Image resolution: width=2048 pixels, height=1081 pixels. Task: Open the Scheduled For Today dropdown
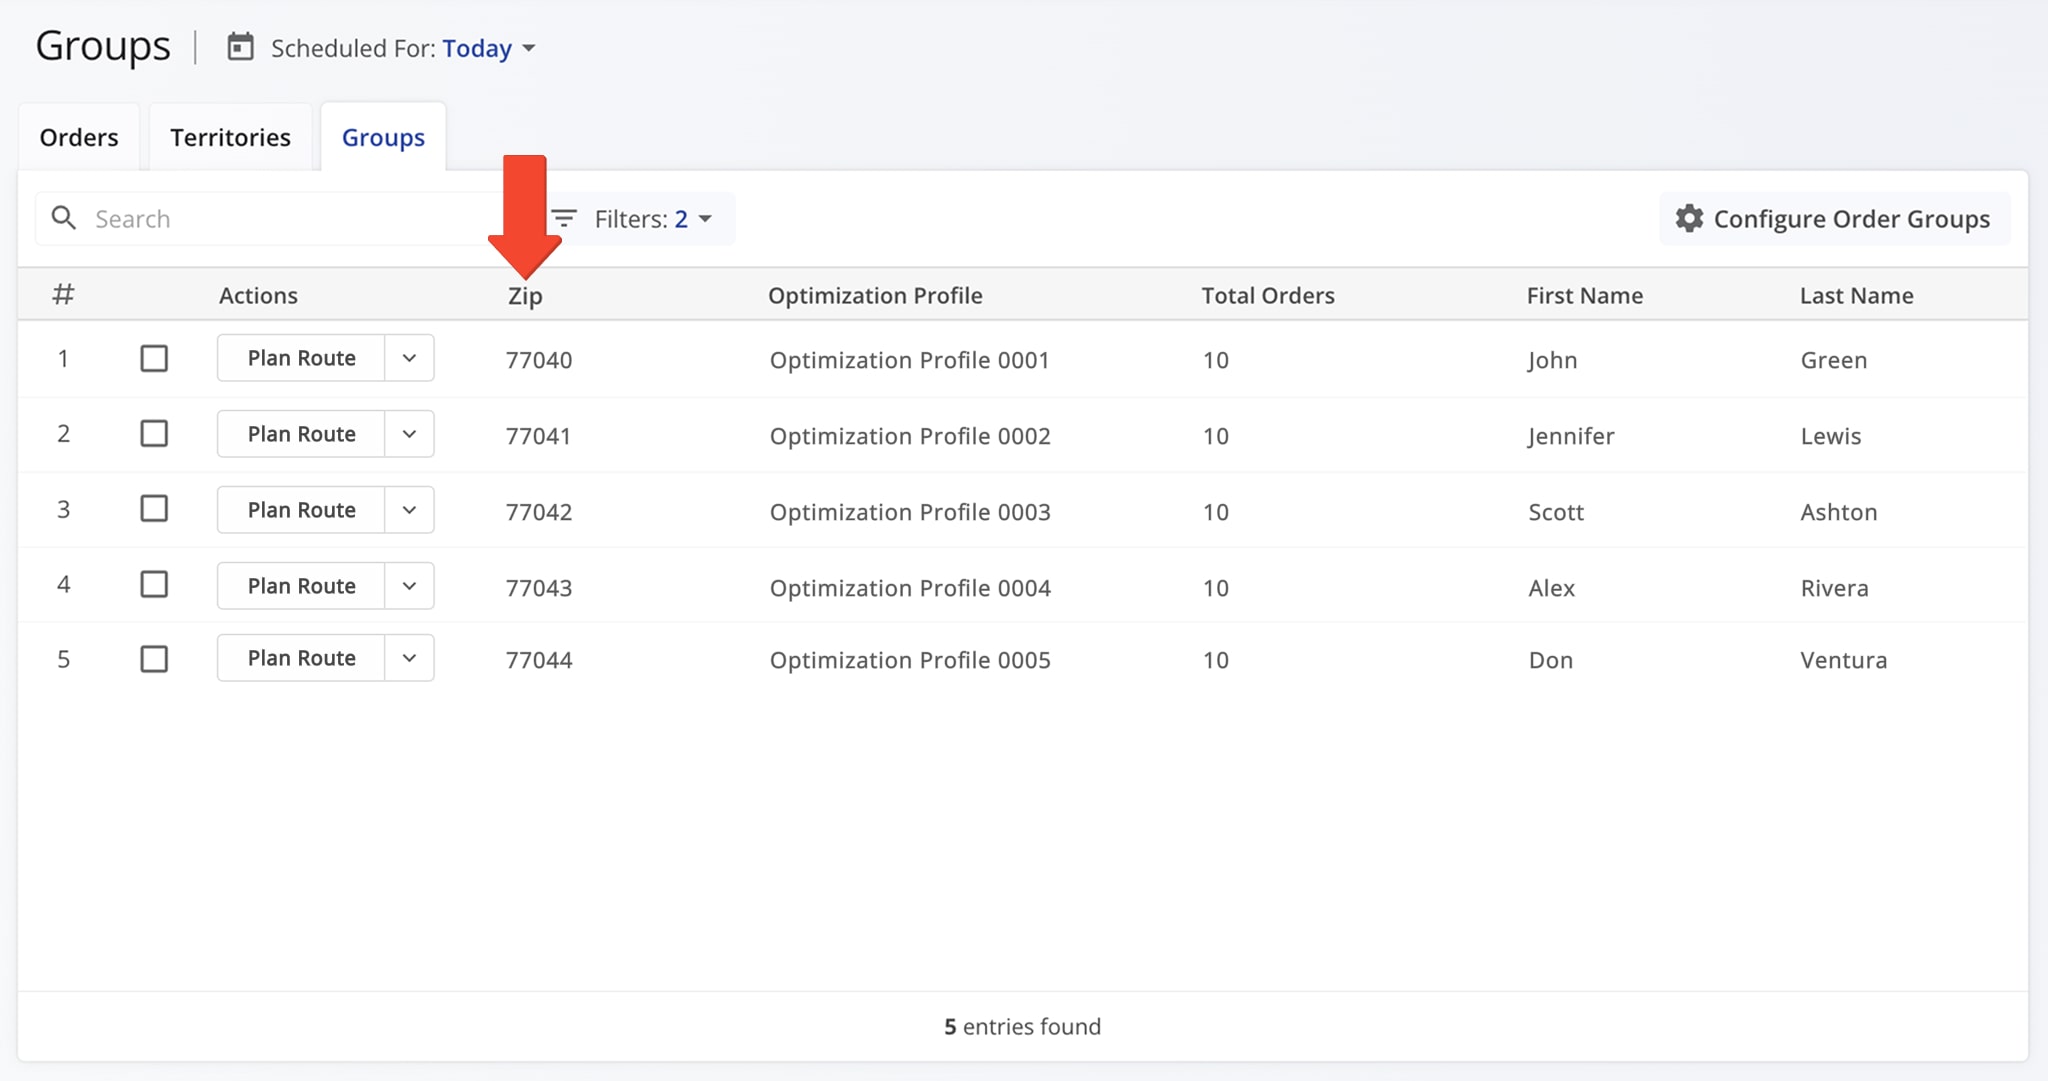pyautogui.click(x=489, y=48)
